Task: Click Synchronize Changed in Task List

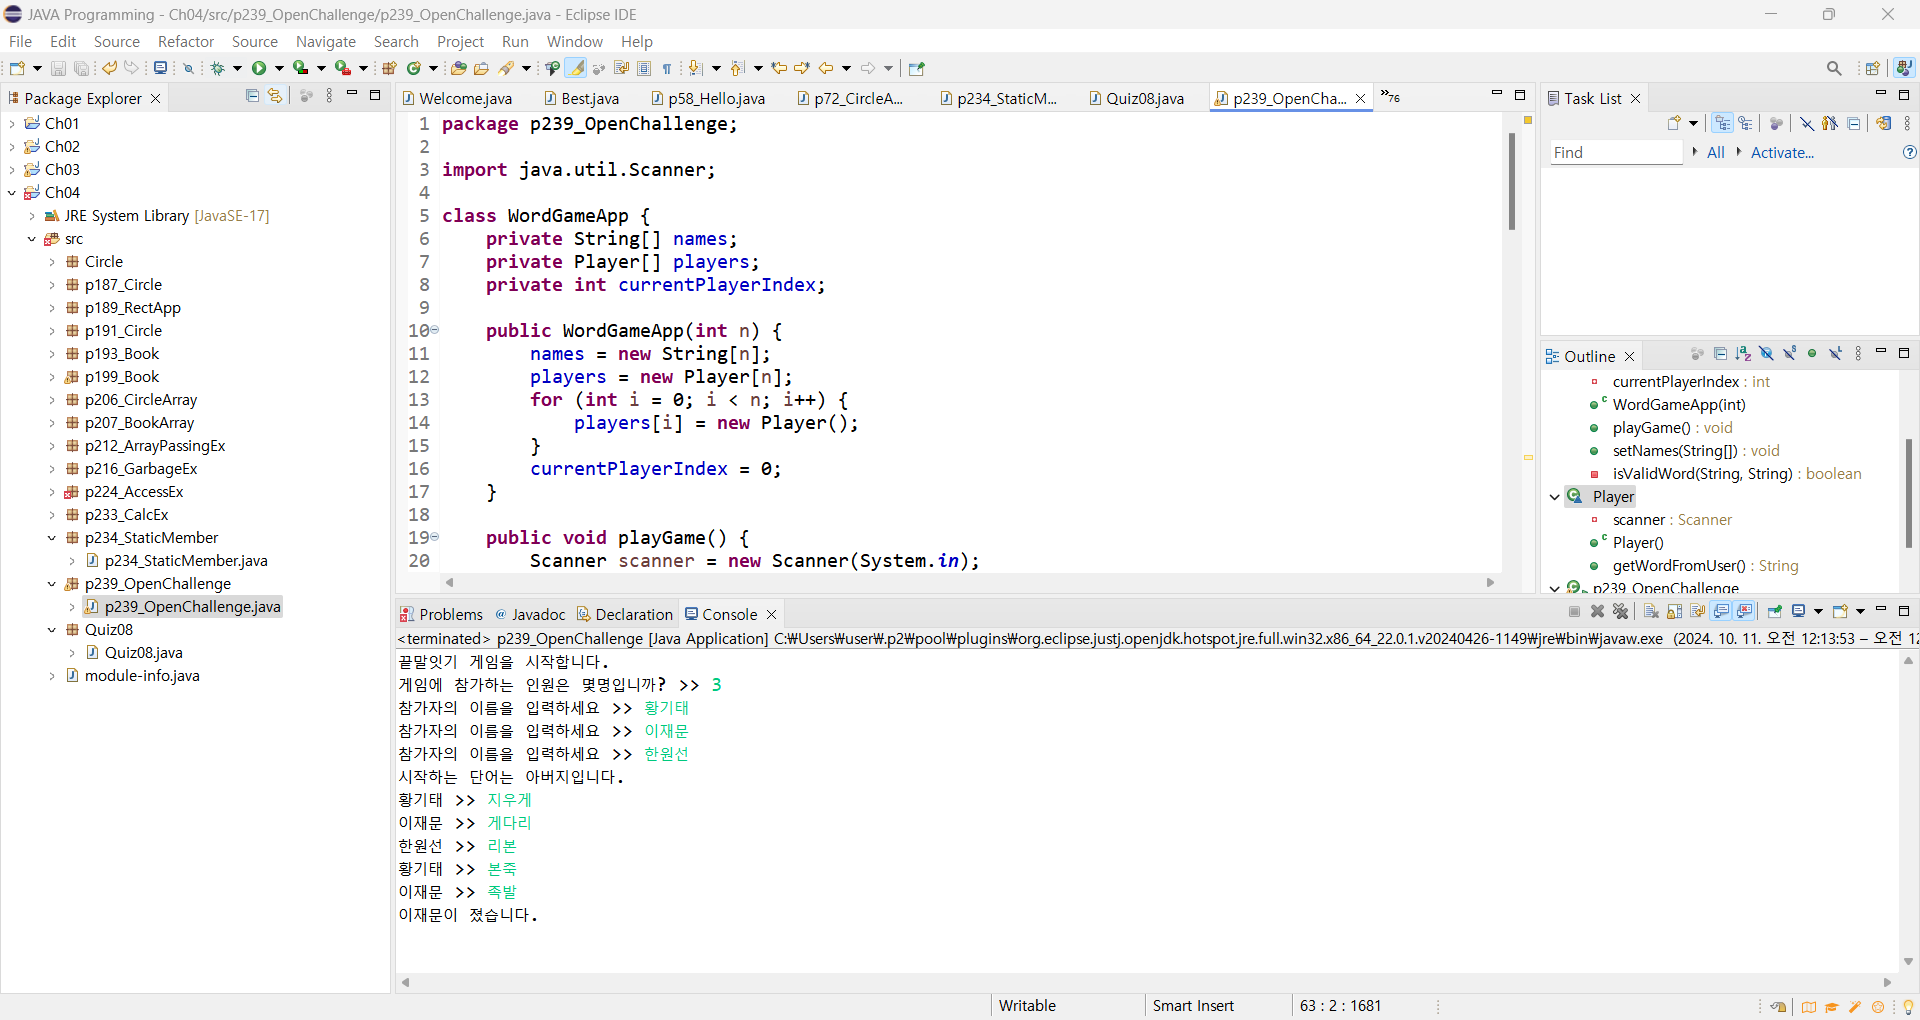Action: click(1884, 123)
